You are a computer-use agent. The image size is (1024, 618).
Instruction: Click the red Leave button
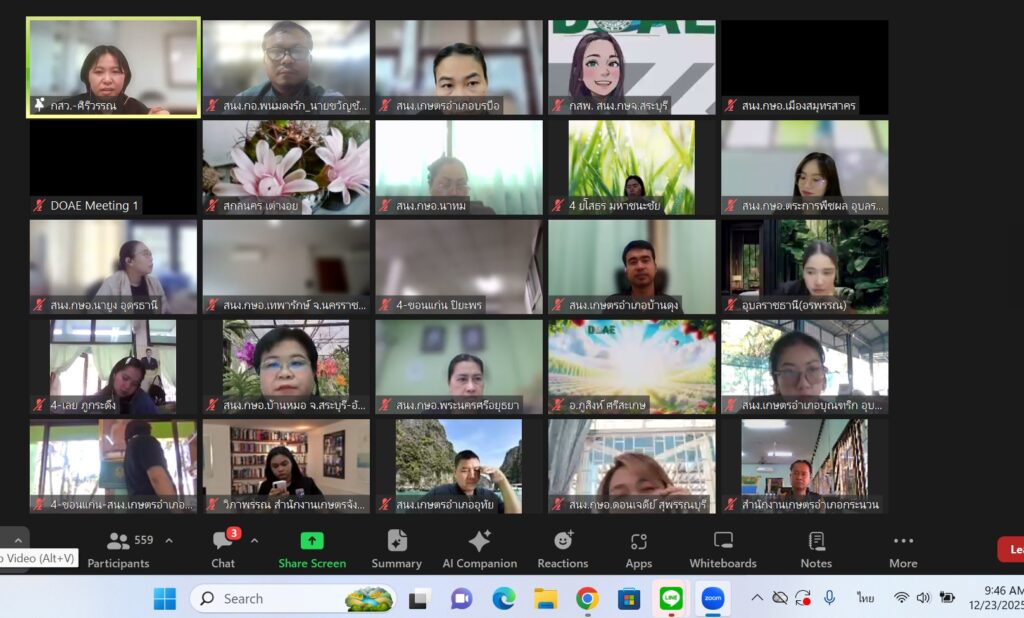coord(1011,549)
